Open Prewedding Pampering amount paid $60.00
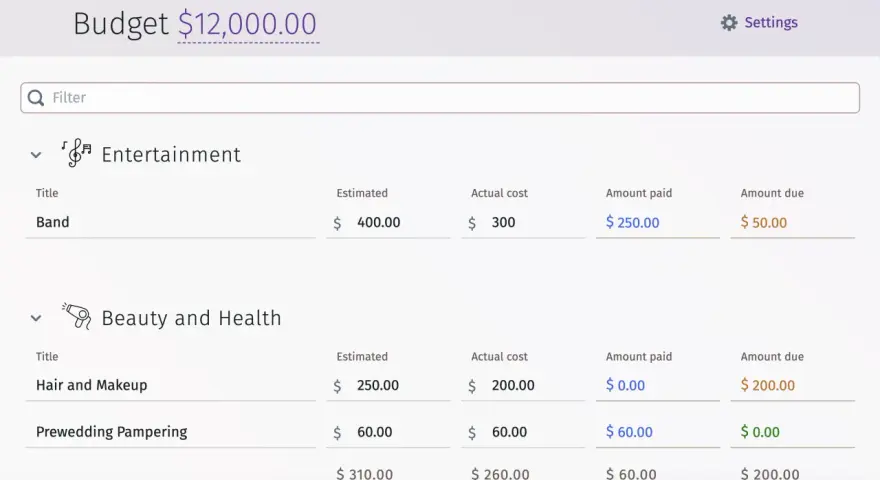The image size is (880, 480). click(629, 432)
